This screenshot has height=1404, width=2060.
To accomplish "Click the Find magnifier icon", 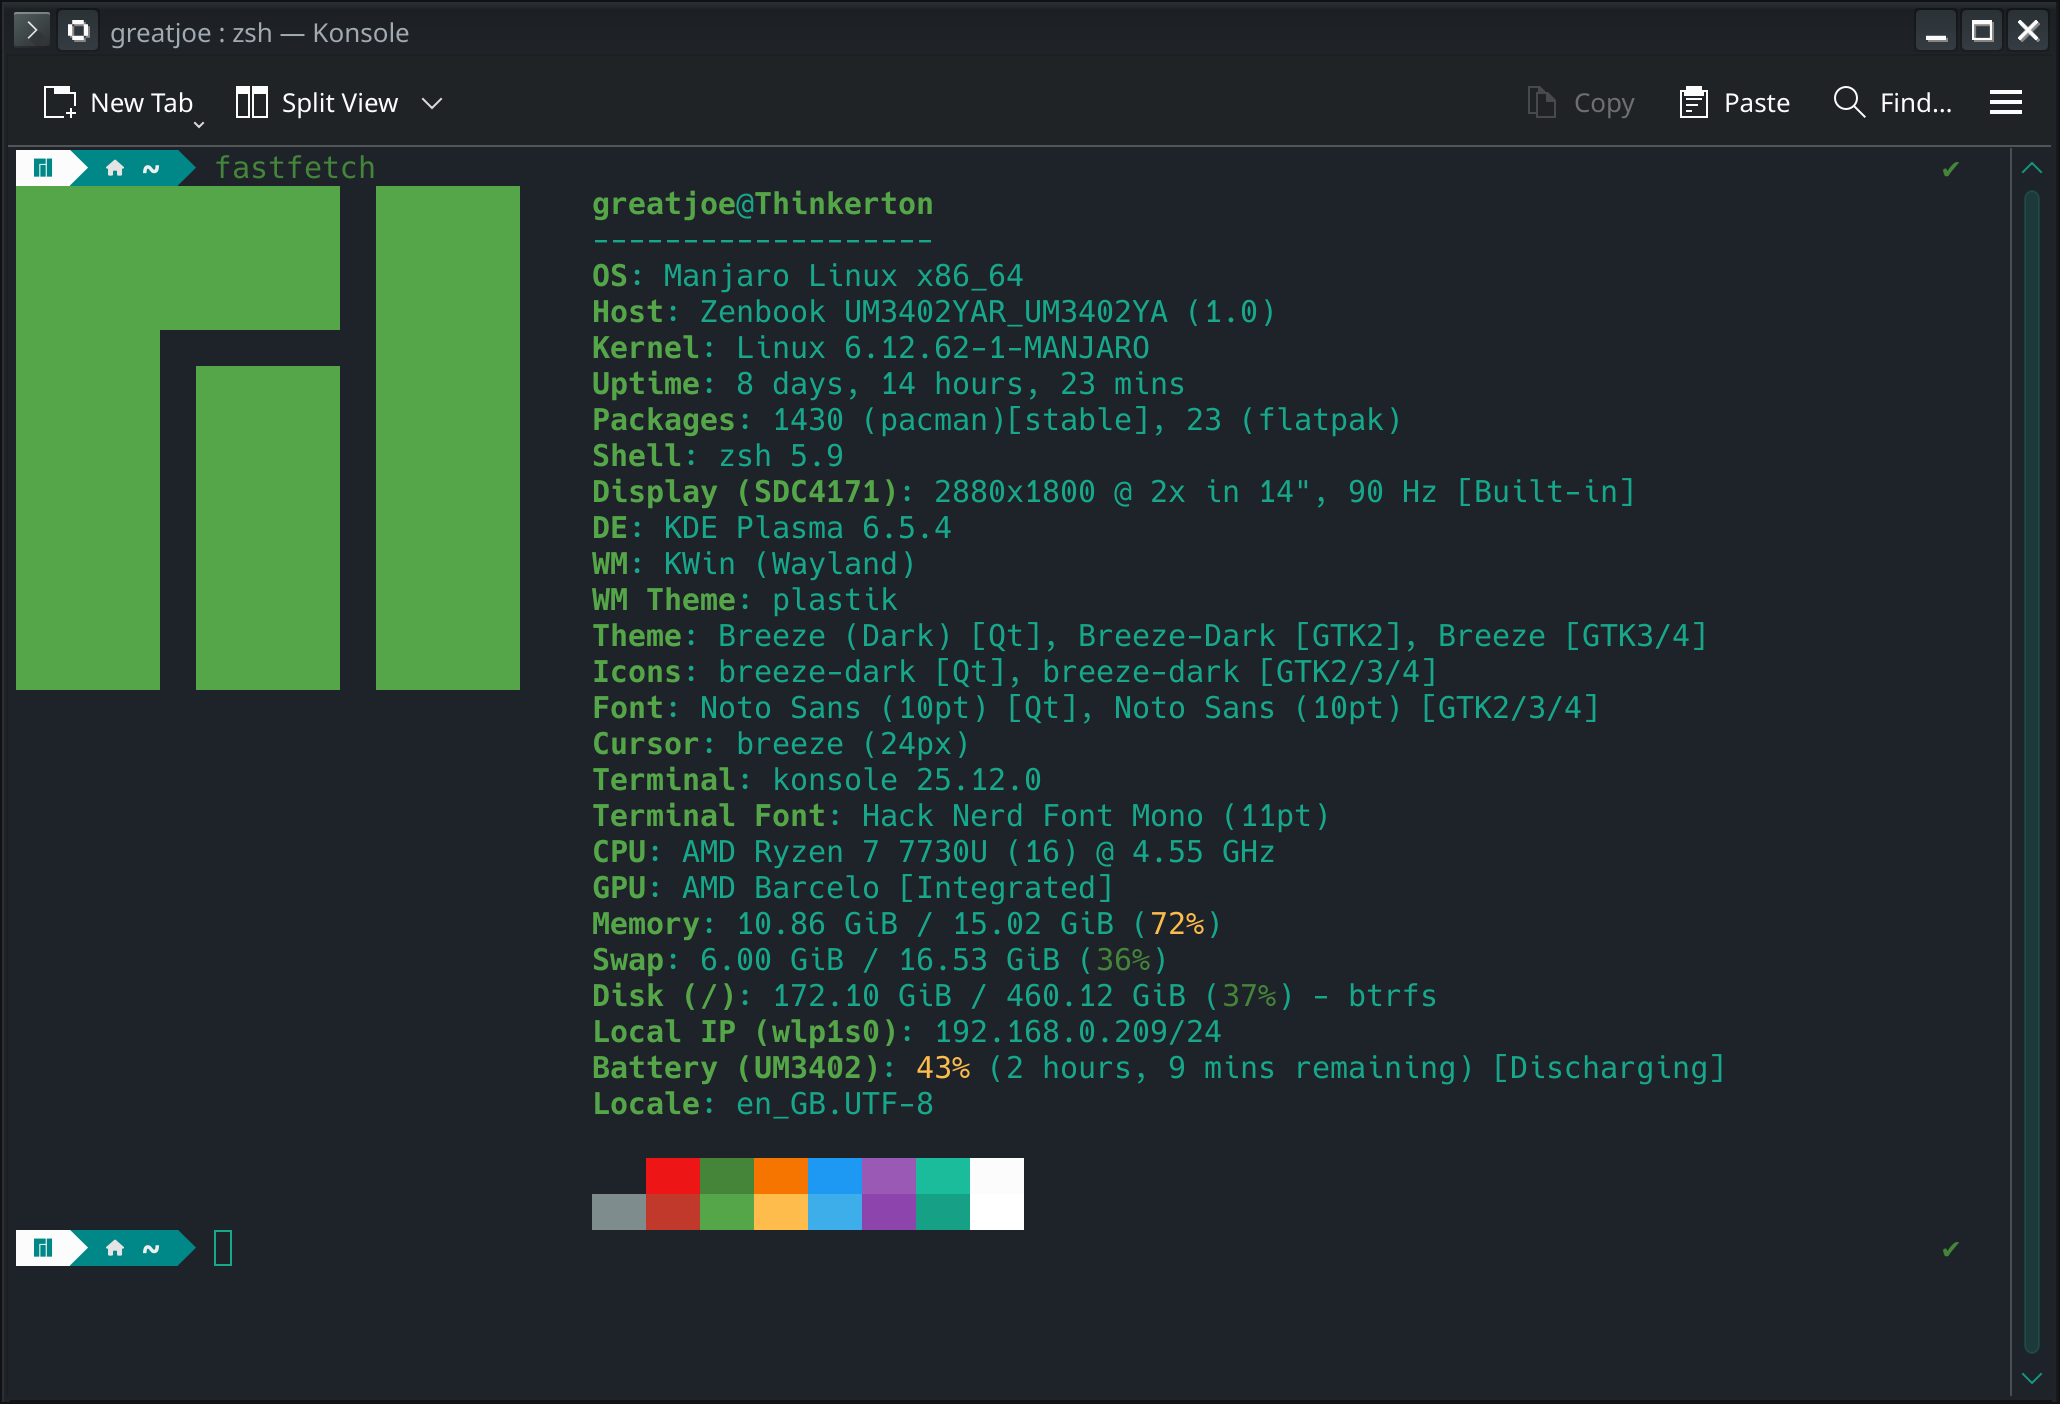I will point(1848,102).
